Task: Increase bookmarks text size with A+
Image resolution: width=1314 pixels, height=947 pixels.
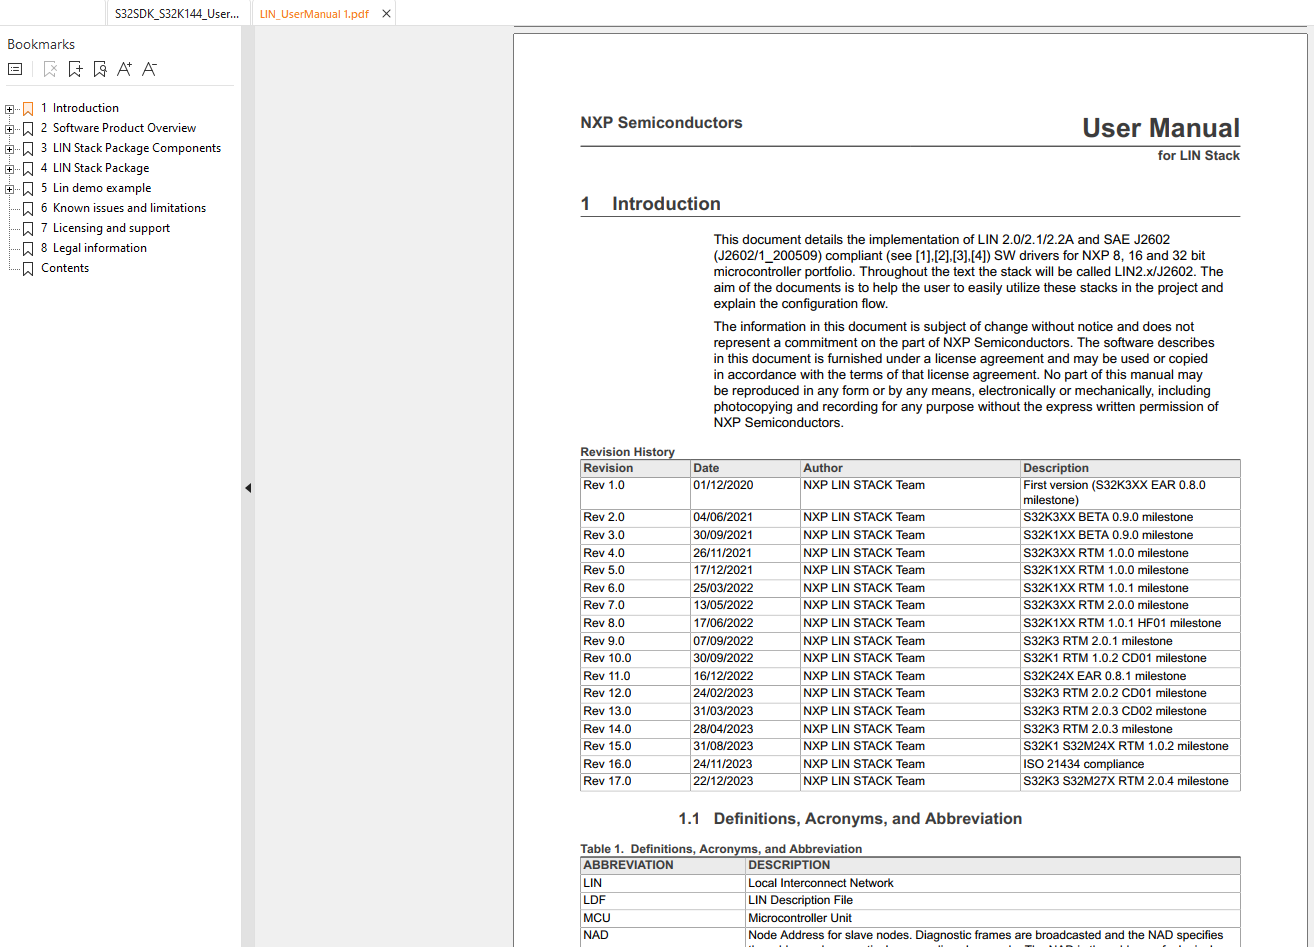Action: 124,68
